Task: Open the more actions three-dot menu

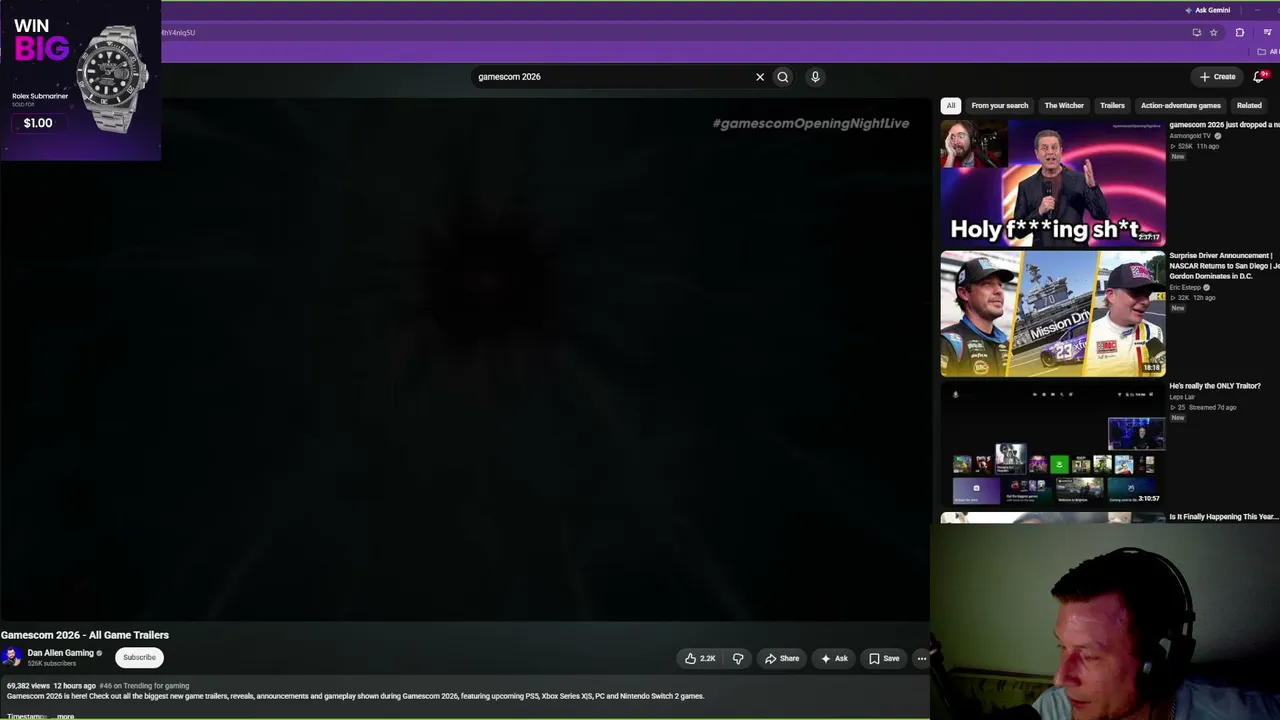Action: pyautogui.click(x=922, y=658)
